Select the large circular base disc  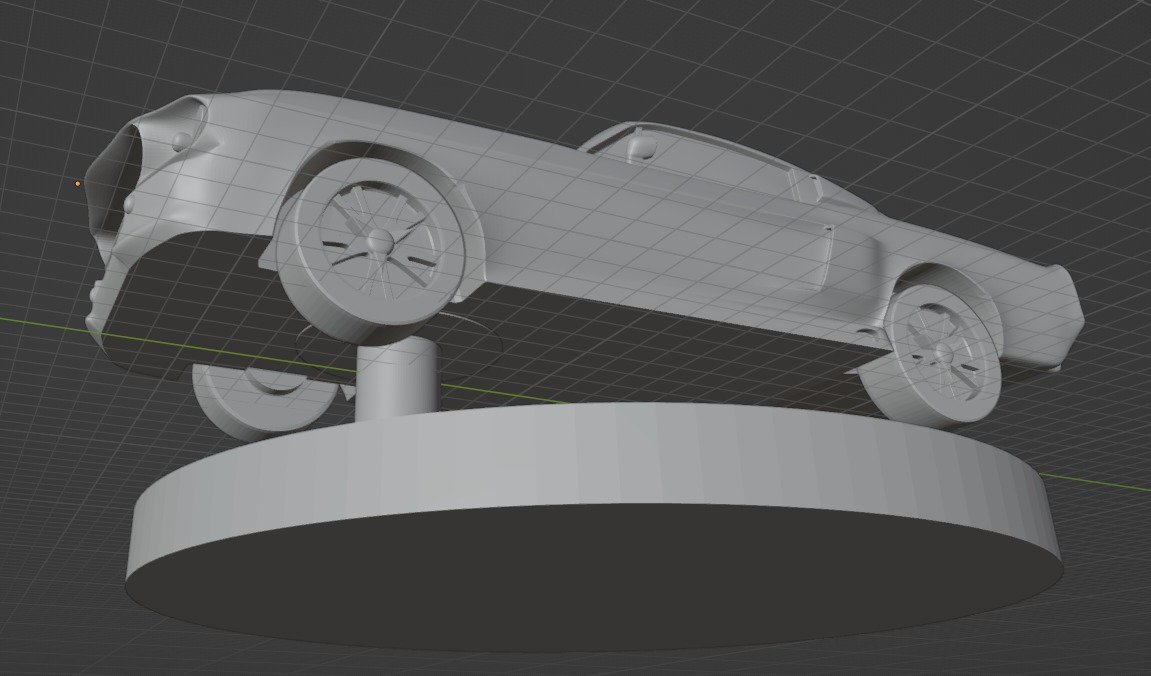595,526
